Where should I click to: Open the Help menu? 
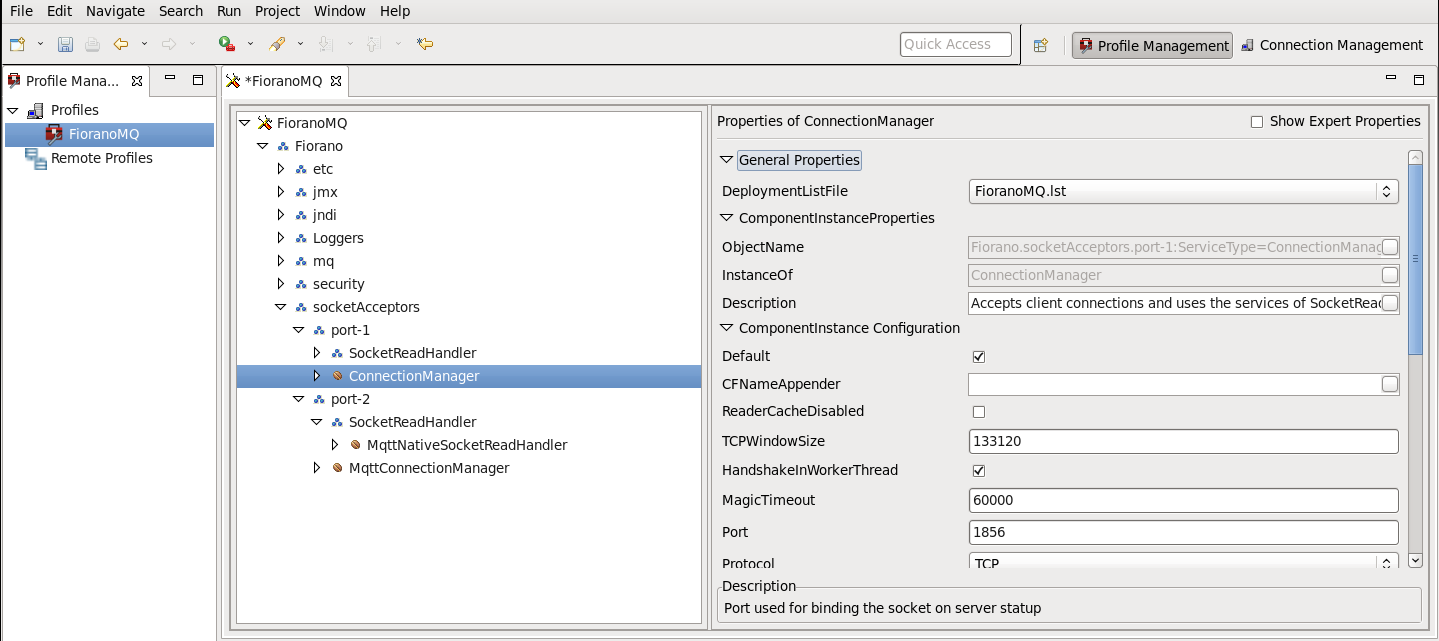tap(395, 11)
